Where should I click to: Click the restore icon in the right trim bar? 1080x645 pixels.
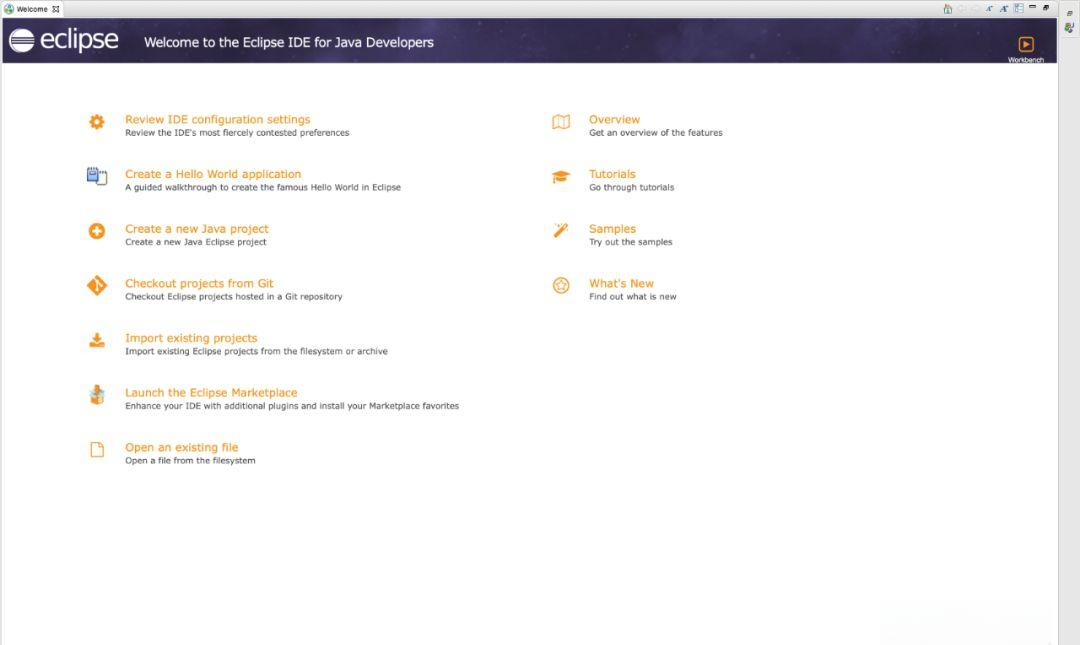[1070, 13]
